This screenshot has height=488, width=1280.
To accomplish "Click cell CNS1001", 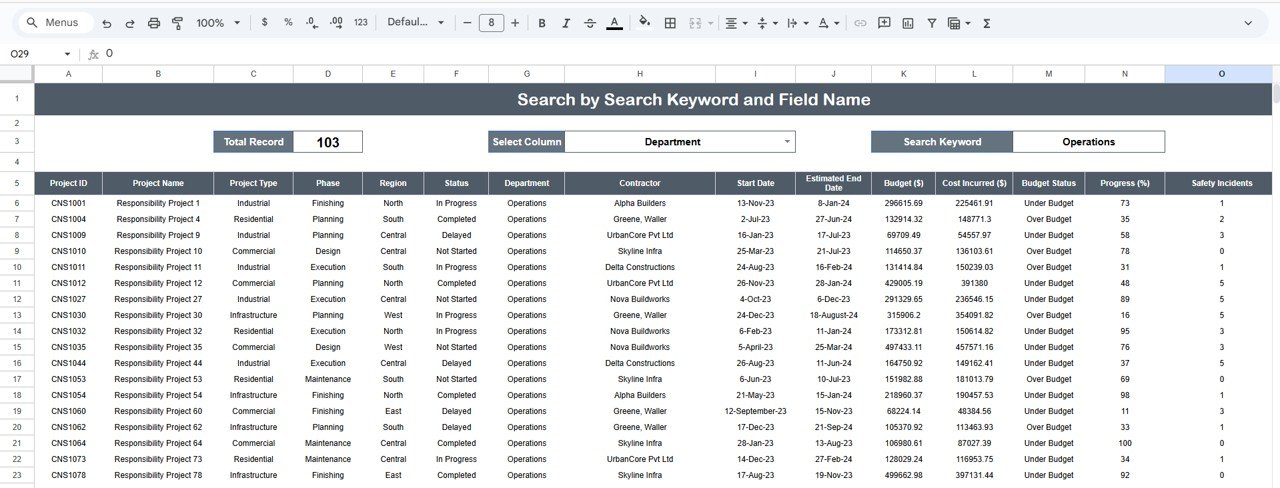I will (x=68, y=203).
